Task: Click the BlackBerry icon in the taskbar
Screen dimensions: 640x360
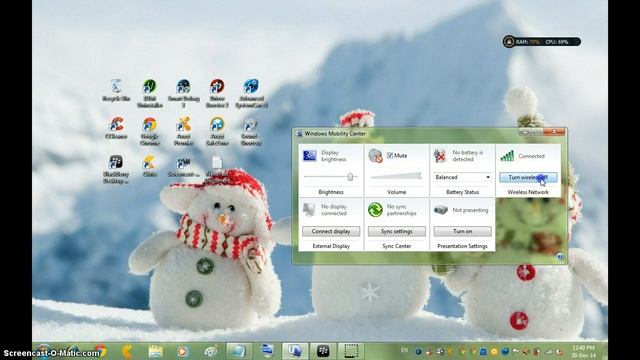Action: coord(323,351)
